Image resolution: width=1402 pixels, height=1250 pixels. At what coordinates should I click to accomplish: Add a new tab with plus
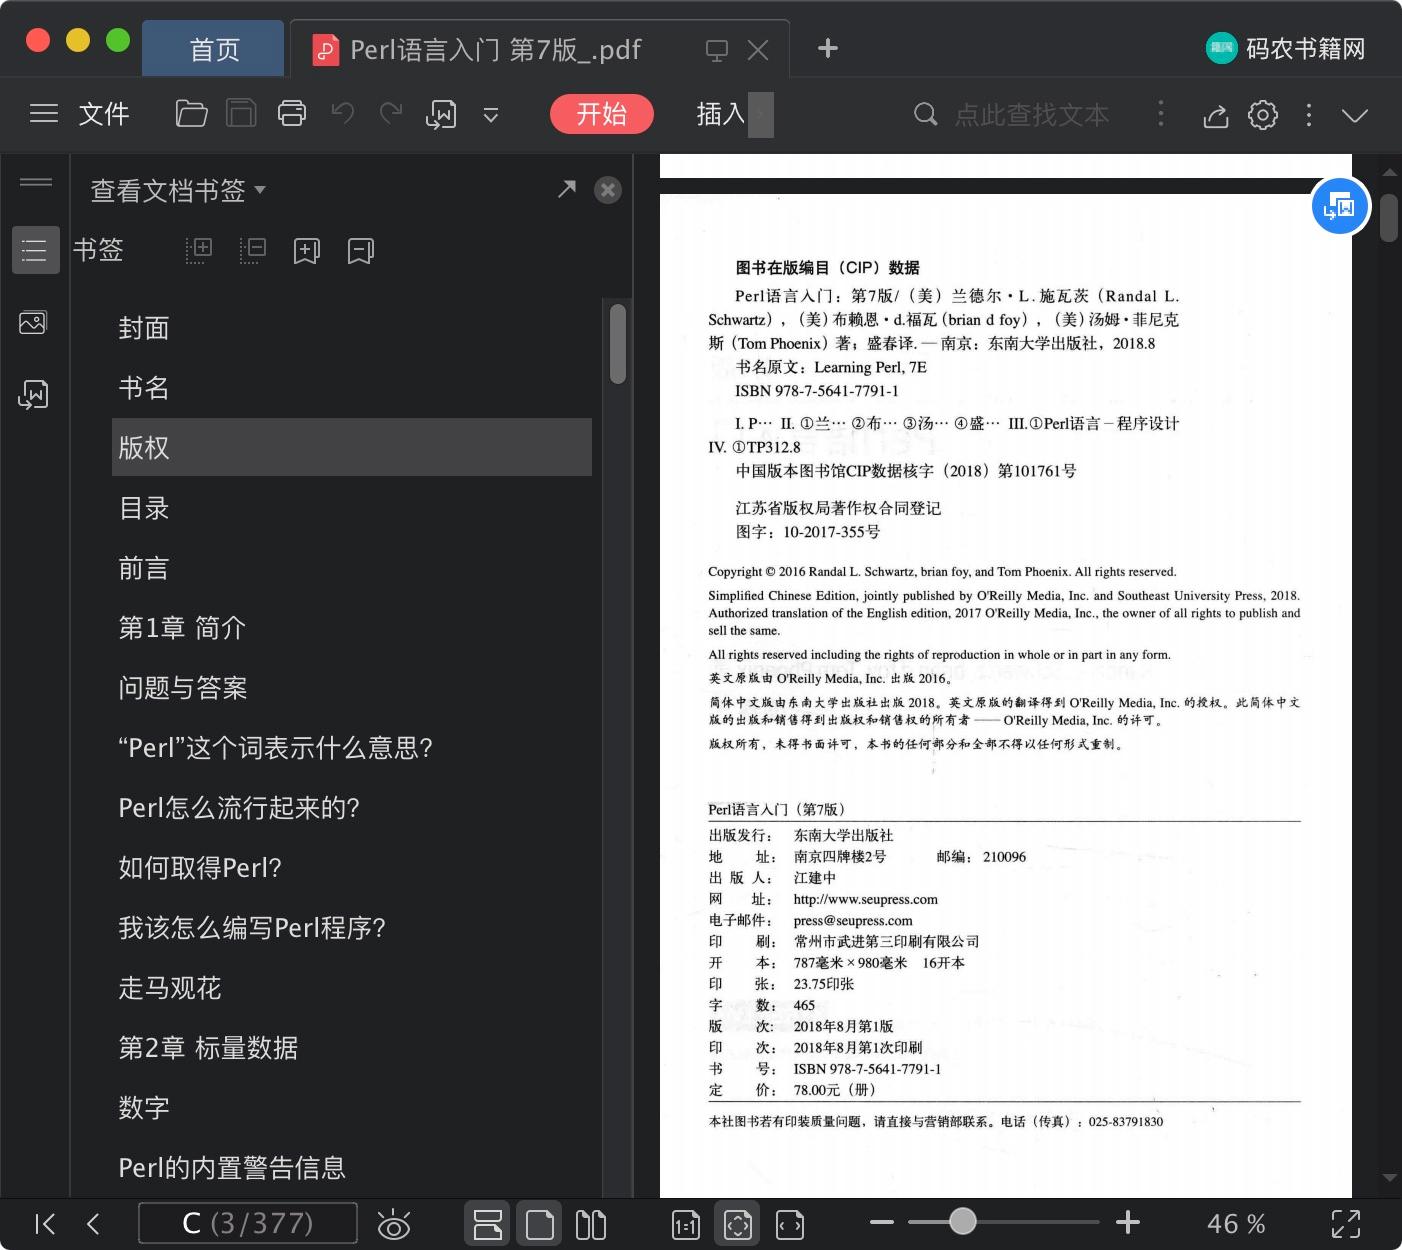coord(828,48)
